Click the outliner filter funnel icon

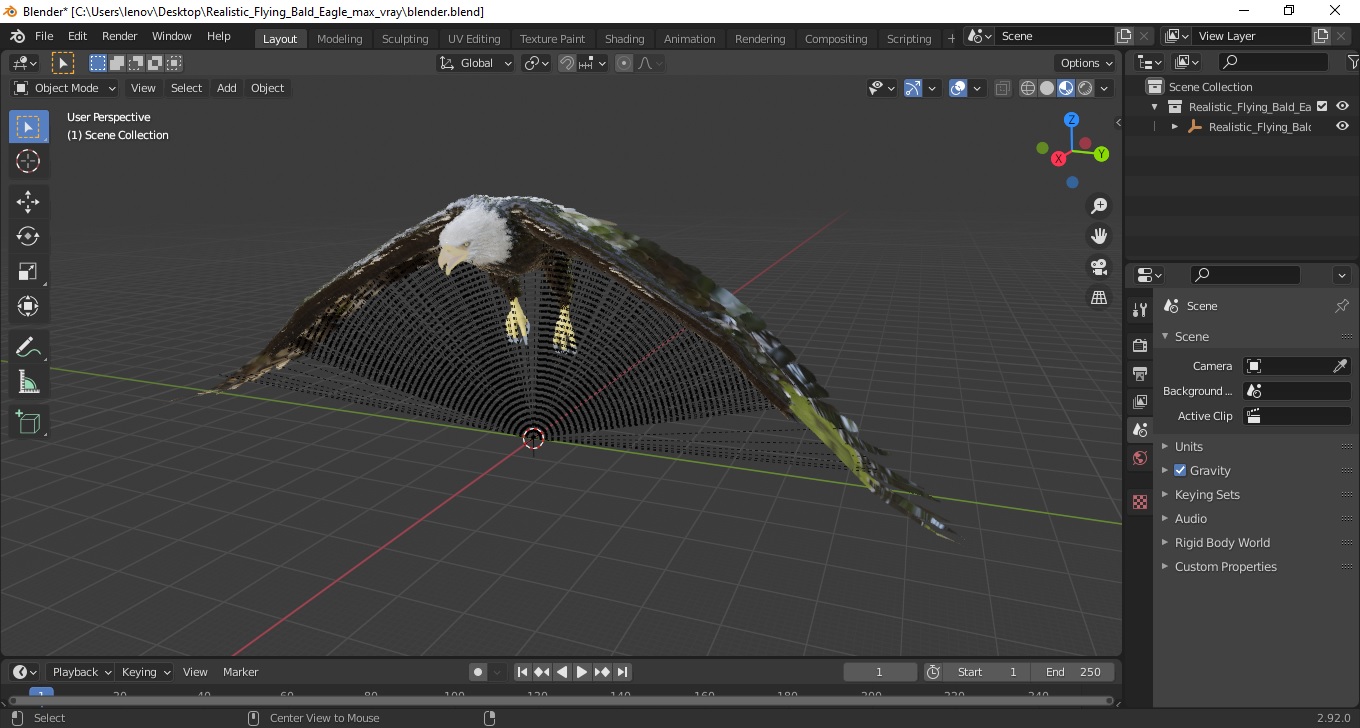pos(1353,62)
